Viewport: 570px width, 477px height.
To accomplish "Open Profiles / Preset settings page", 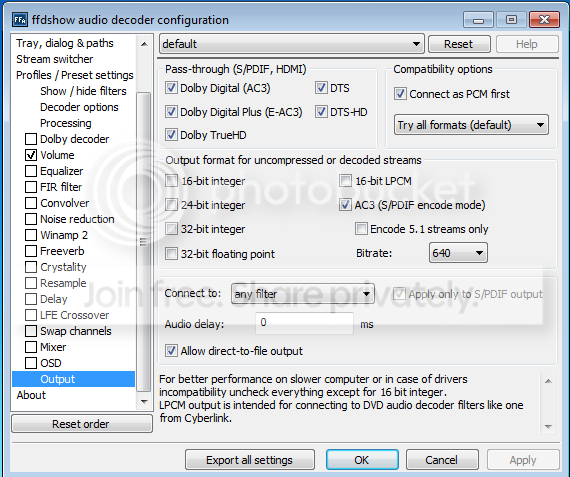I will click(75, 75).
